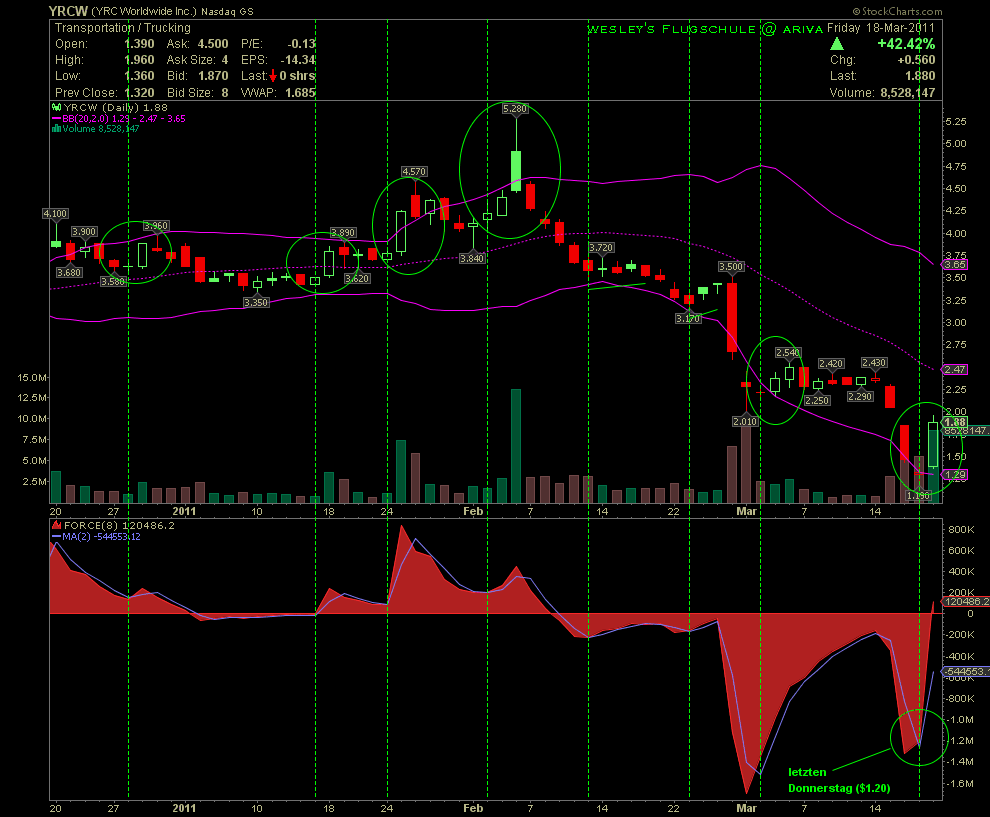
Task: Click the YRCW ticker title
Action: click(68, 11)
